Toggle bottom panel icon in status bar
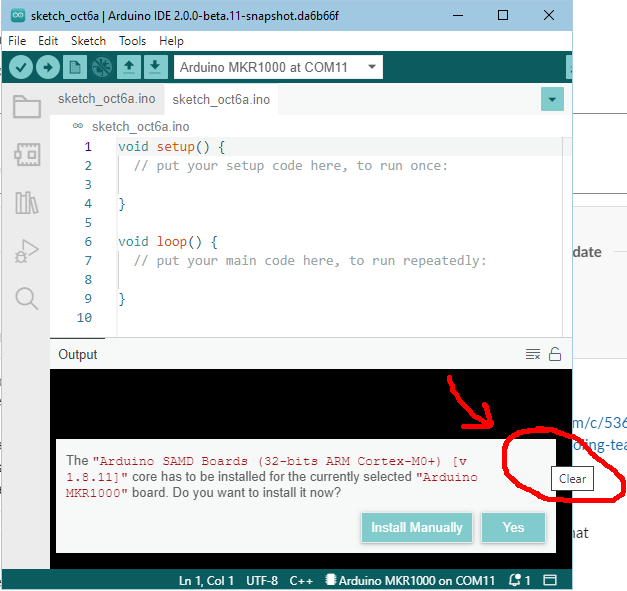The height and width of the screenshot is (591, 627). click(x=550, y=580)
